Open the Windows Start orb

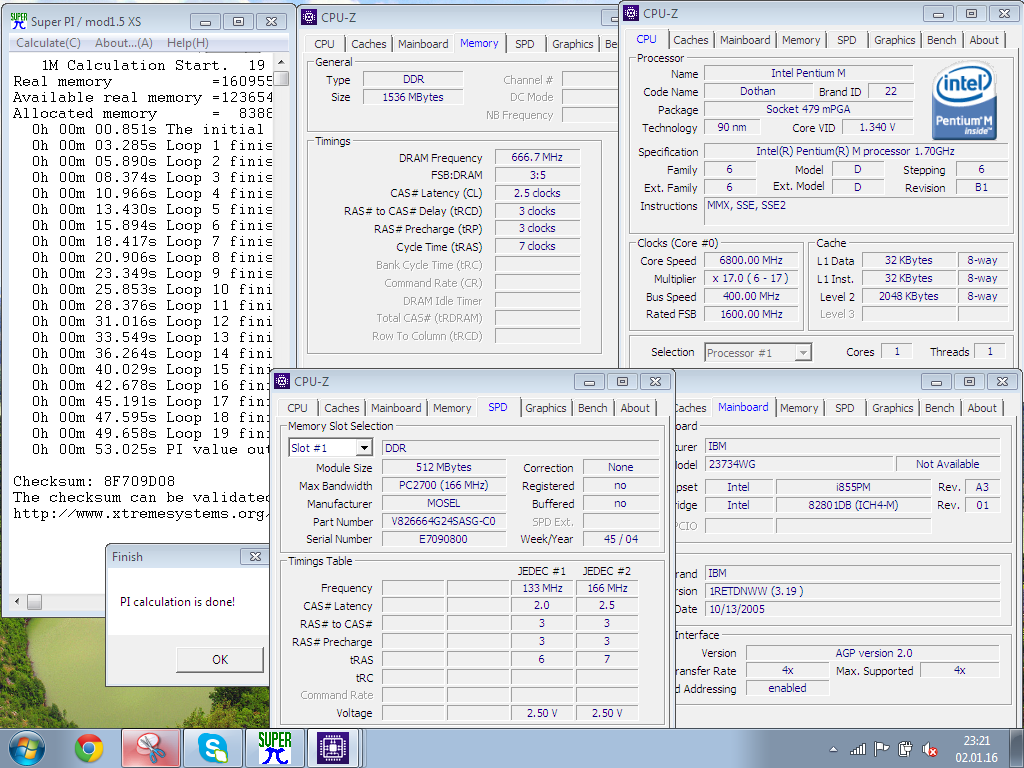[27, 748]
